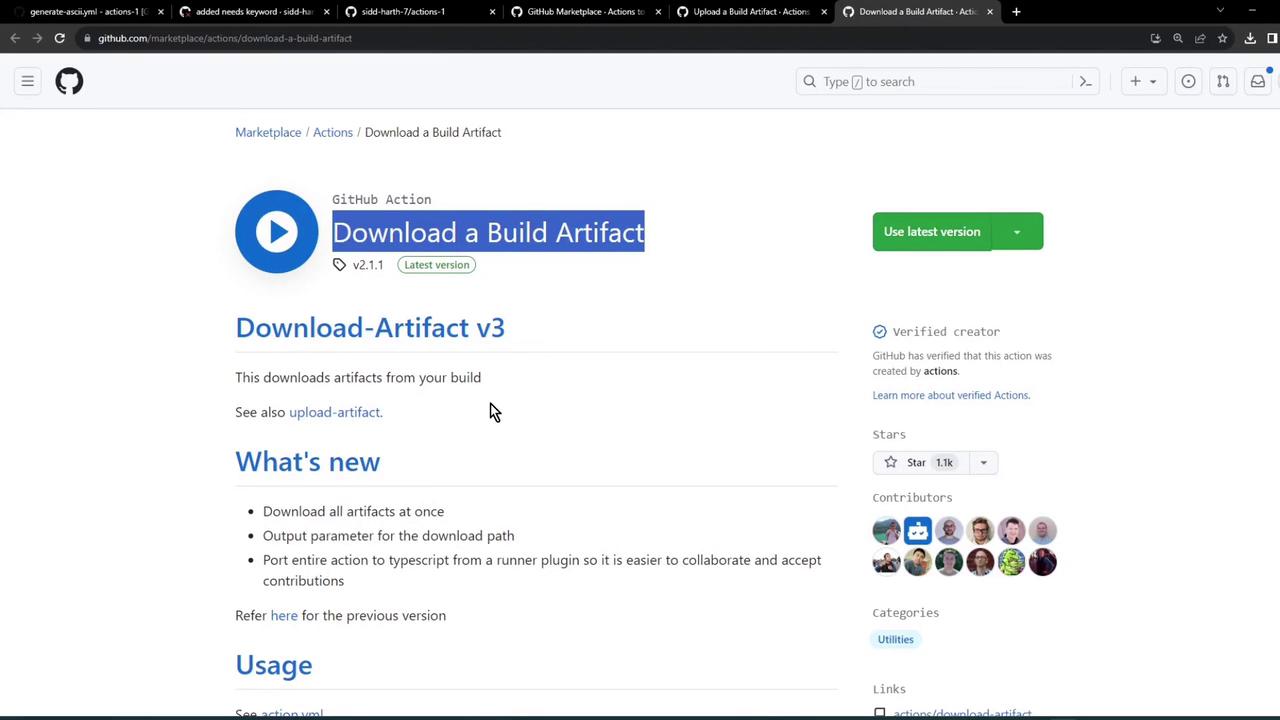Click the install app icon in address bar
Screen dimensions: 1280x720
[x=1155, y=38]
